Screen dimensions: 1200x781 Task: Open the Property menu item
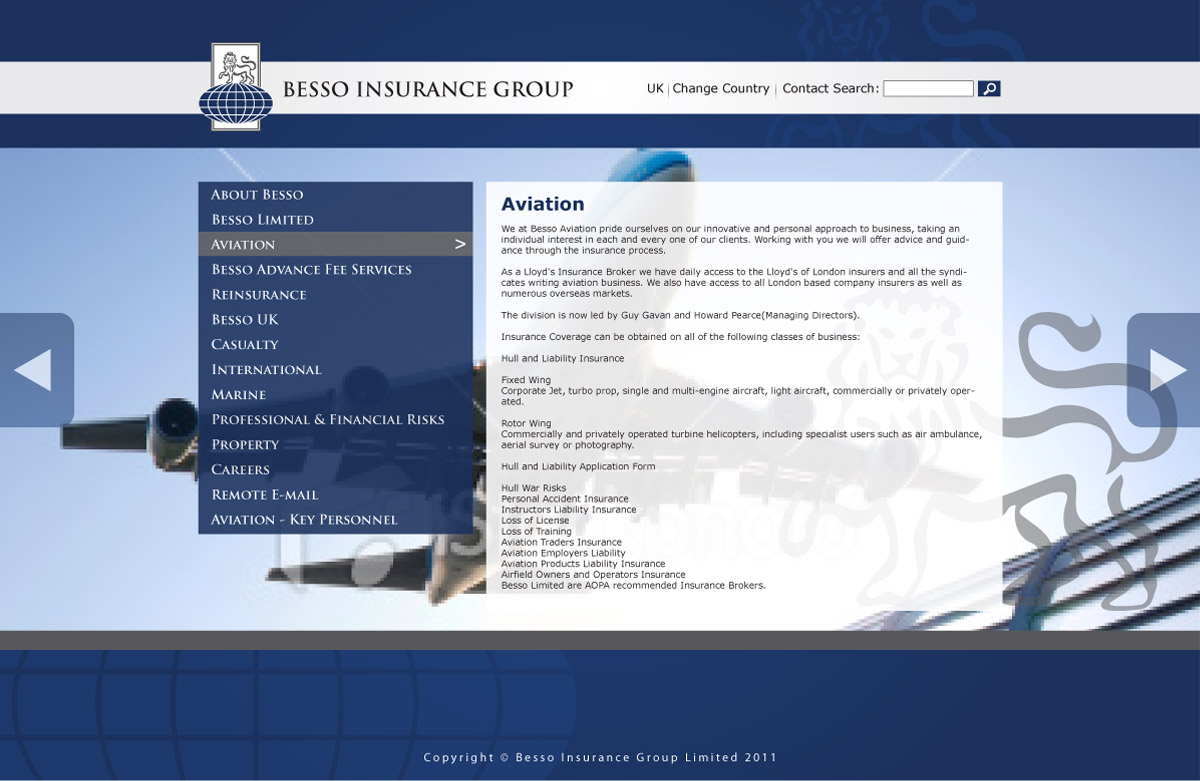point(245,444)
